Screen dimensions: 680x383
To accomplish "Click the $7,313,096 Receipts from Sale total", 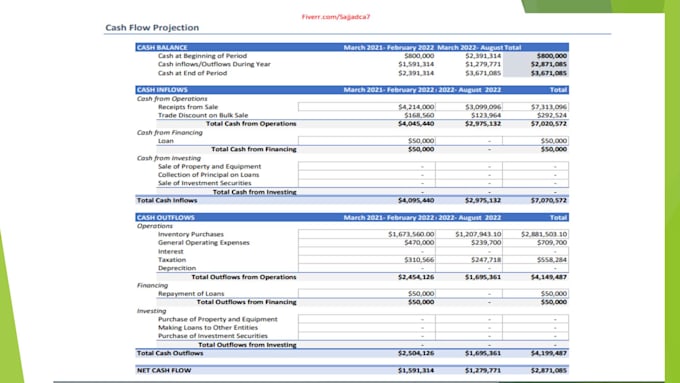I will (x=549, y=107).
